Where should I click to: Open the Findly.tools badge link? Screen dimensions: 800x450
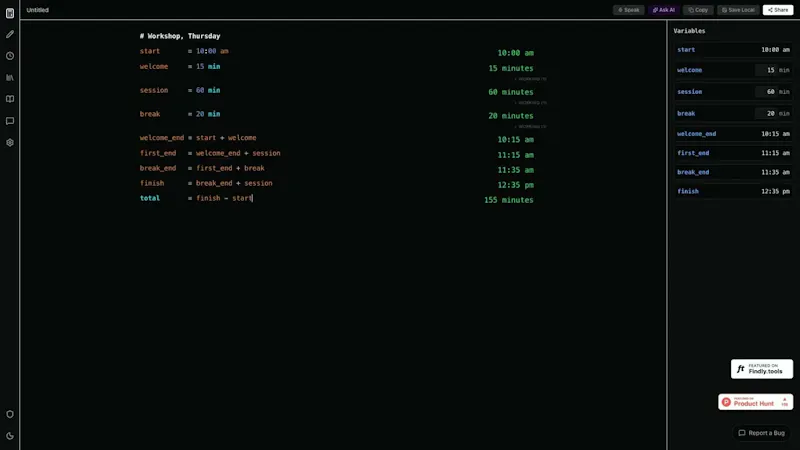pyautogui.click(x=762, y=369)
